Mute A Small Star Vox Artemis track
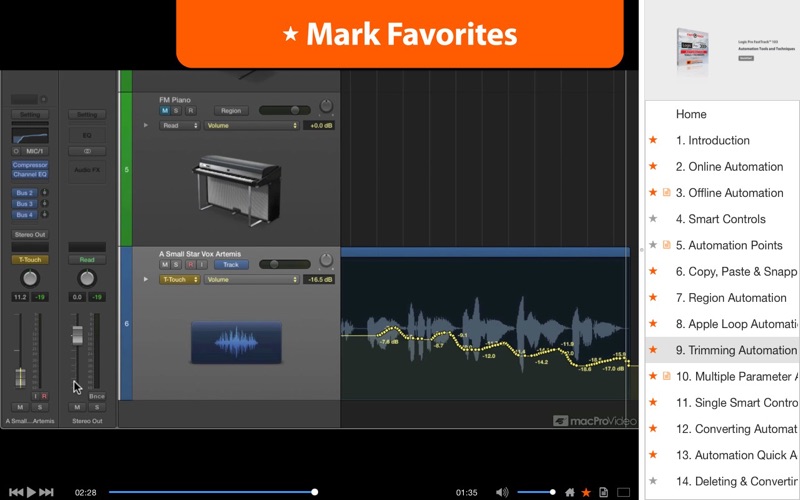This screenshot has width=800, height=500. click(164, 264)
